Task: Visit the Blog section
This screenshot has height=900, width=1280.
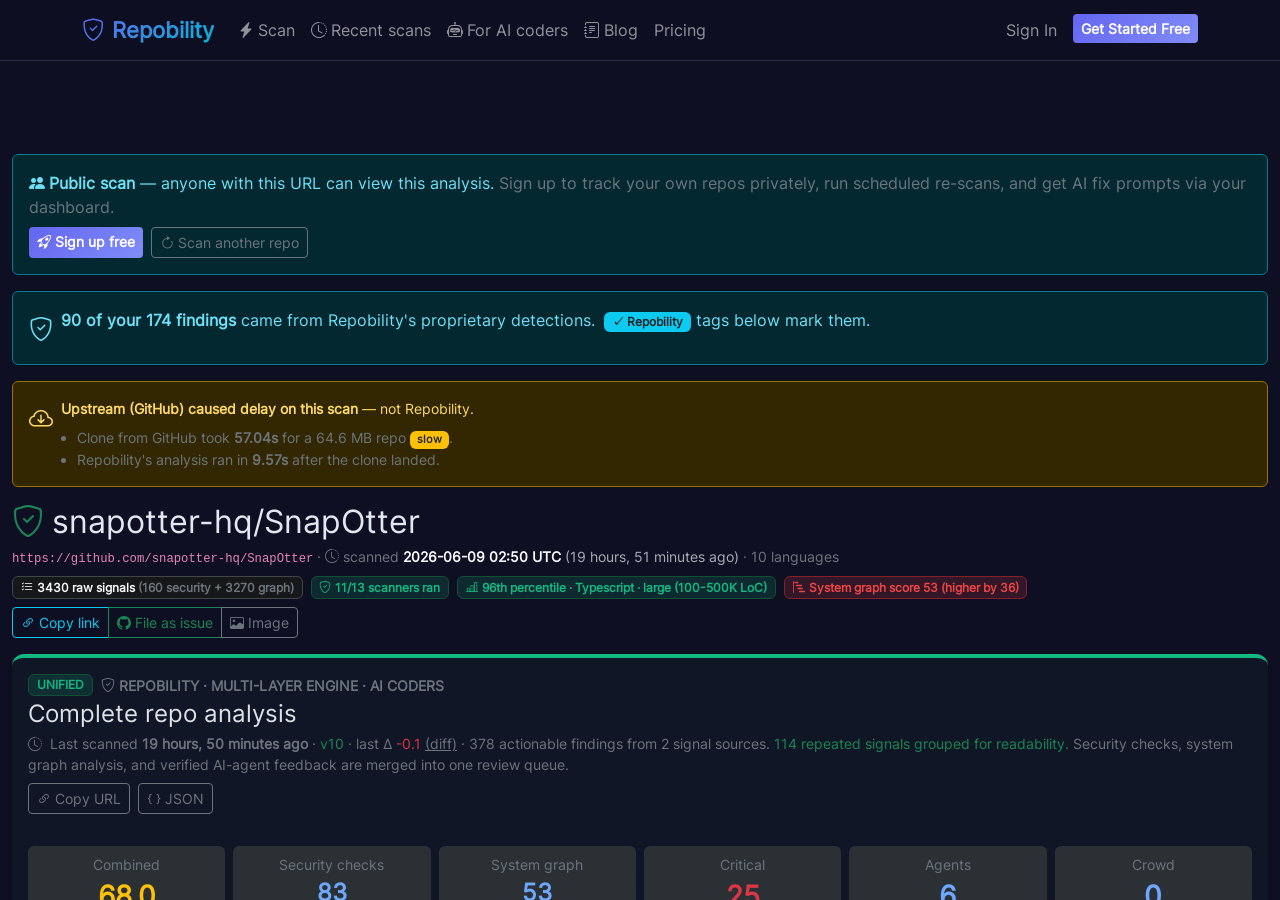Action: (611, 30)
